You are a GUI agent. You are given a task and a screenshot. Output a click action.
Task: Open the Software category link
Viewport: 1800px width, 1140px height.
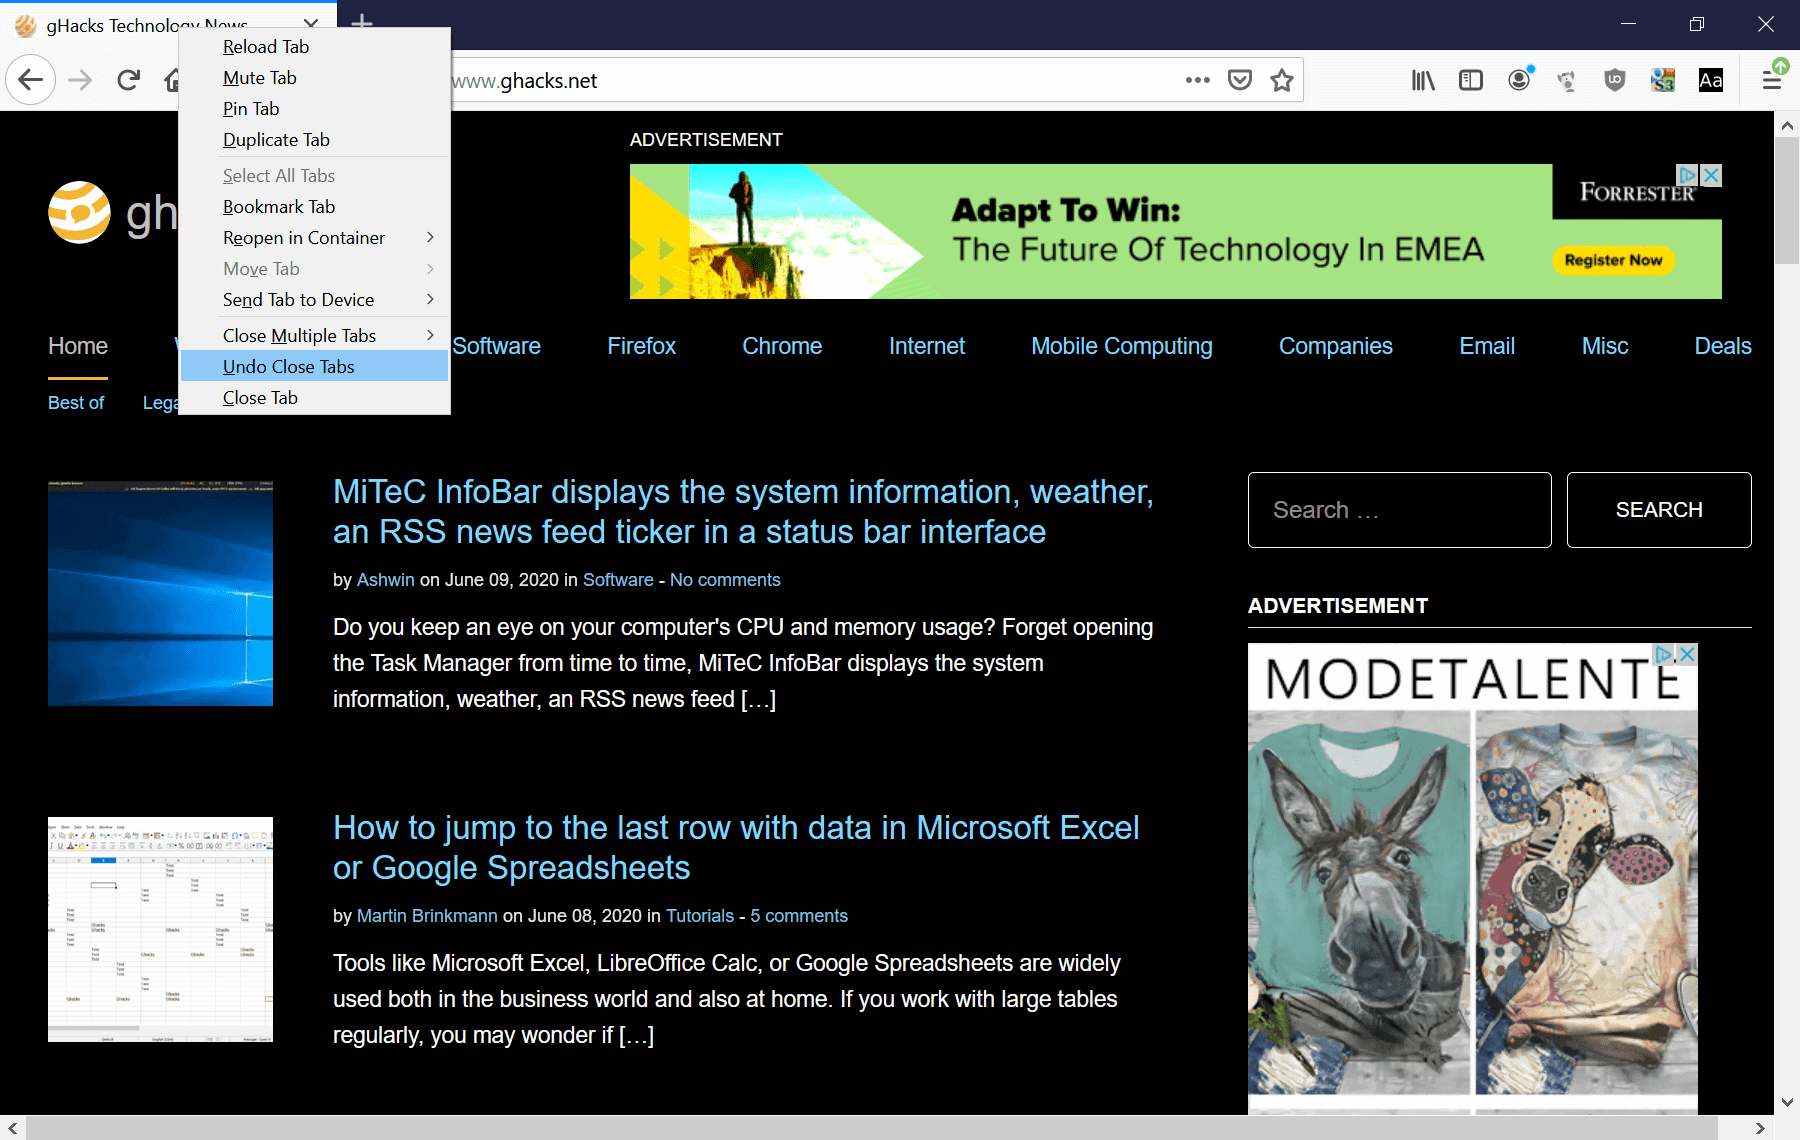coord(496,346)
